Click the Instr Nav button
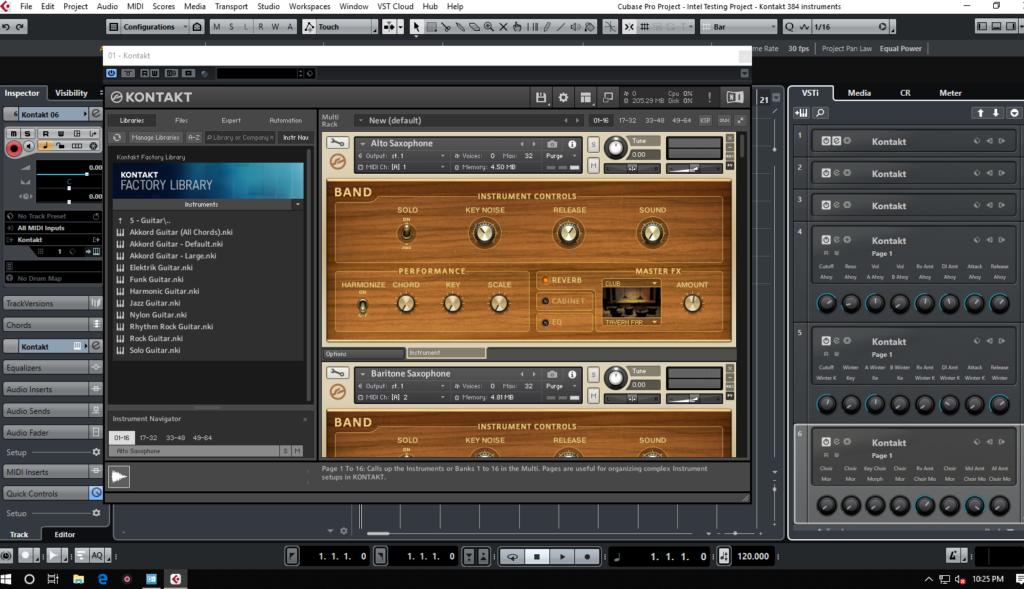 point(295,138)
